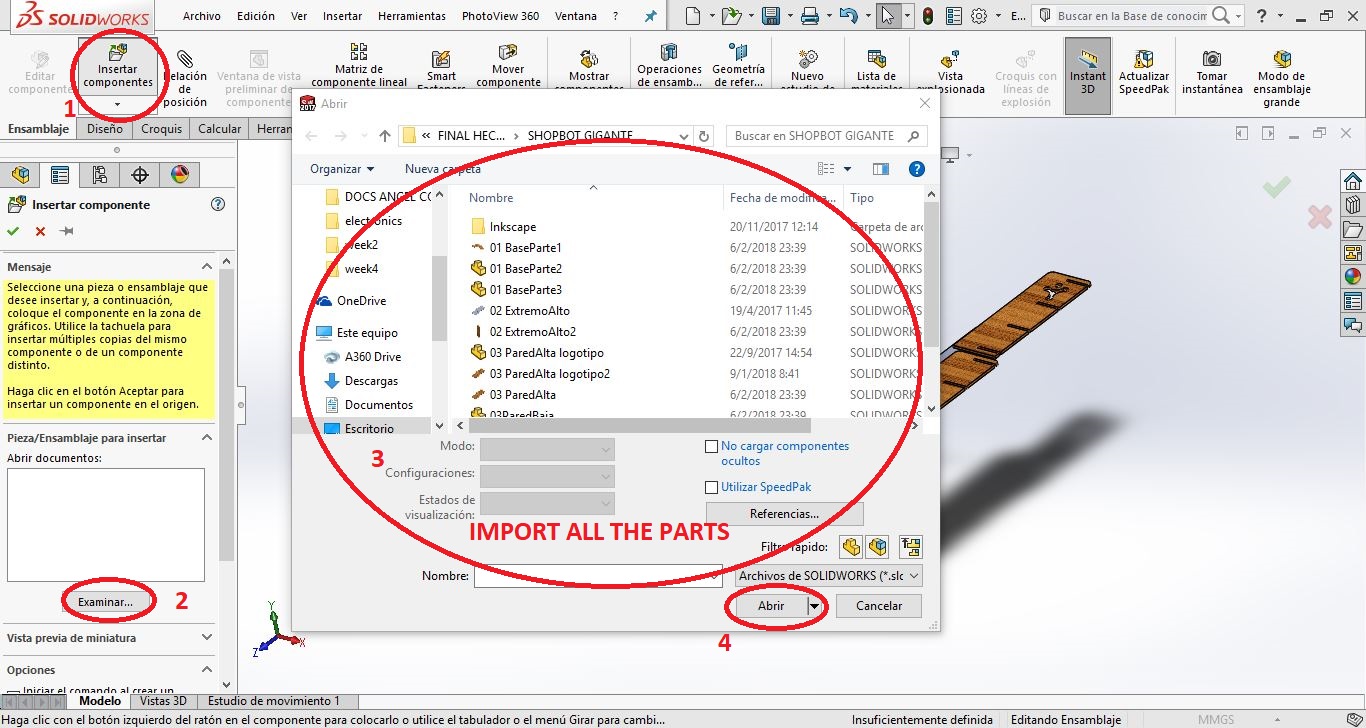This screenshot has height=728, width=1366.
Task: Collapse the Opciones section
Action: coord(207,669)
